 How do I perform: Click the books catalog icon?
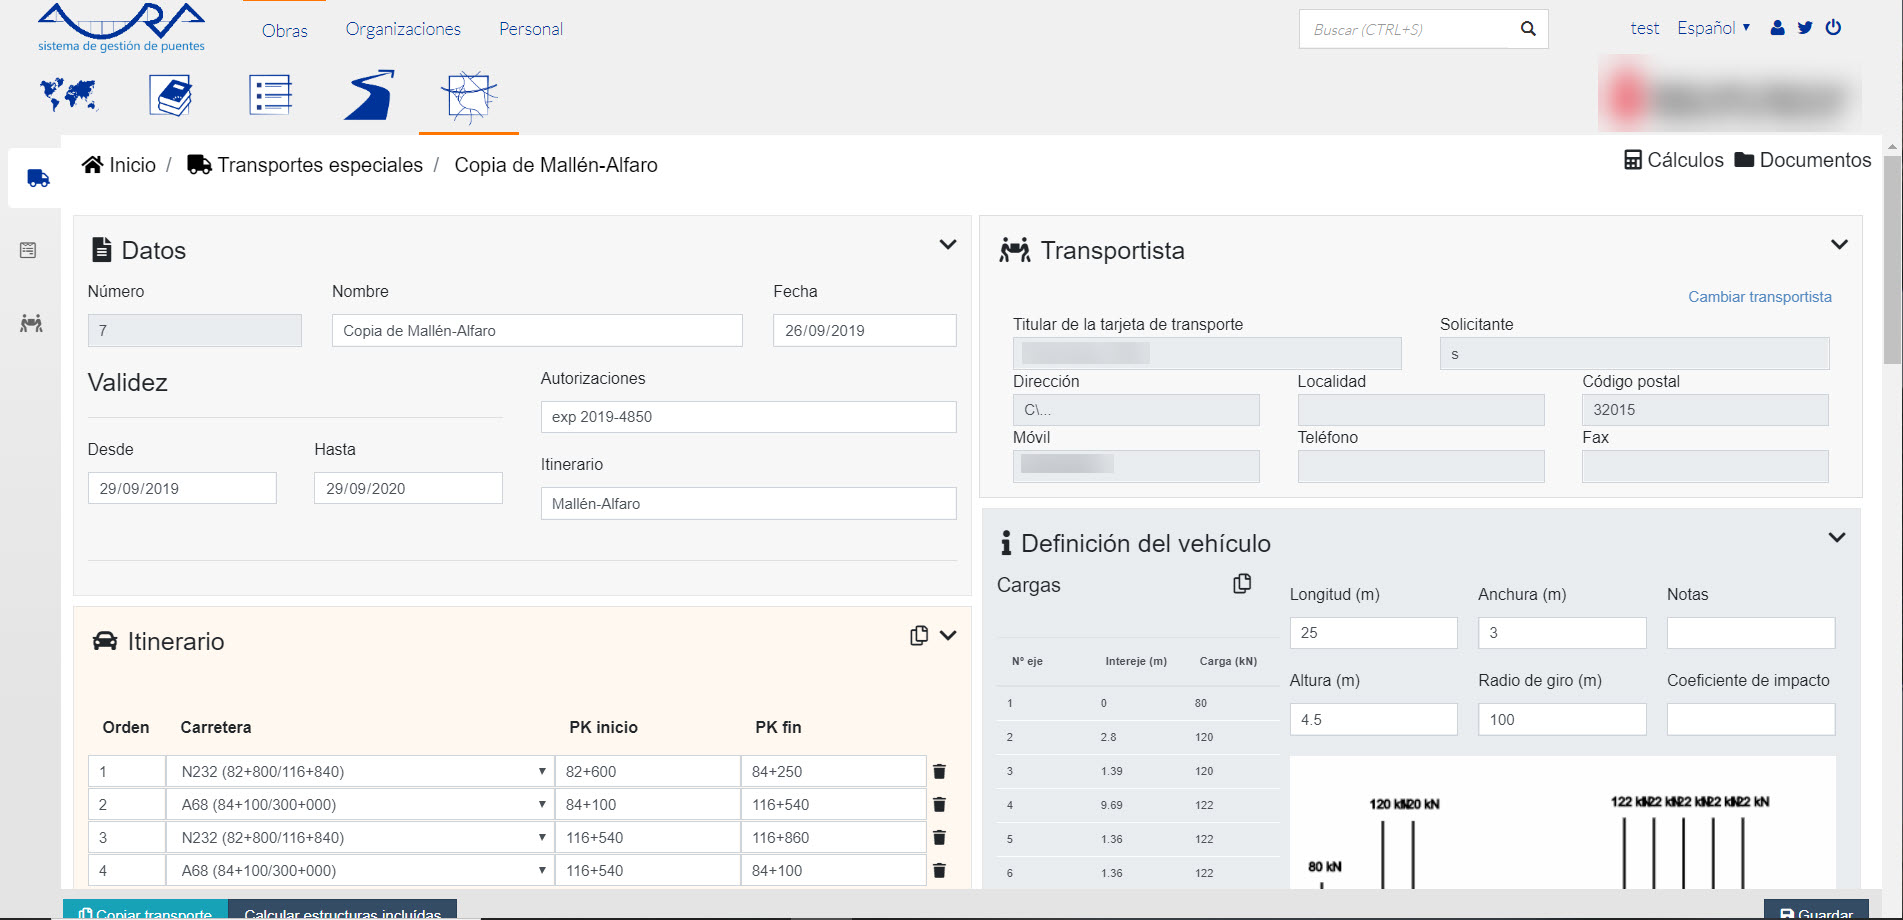(170, 96)
